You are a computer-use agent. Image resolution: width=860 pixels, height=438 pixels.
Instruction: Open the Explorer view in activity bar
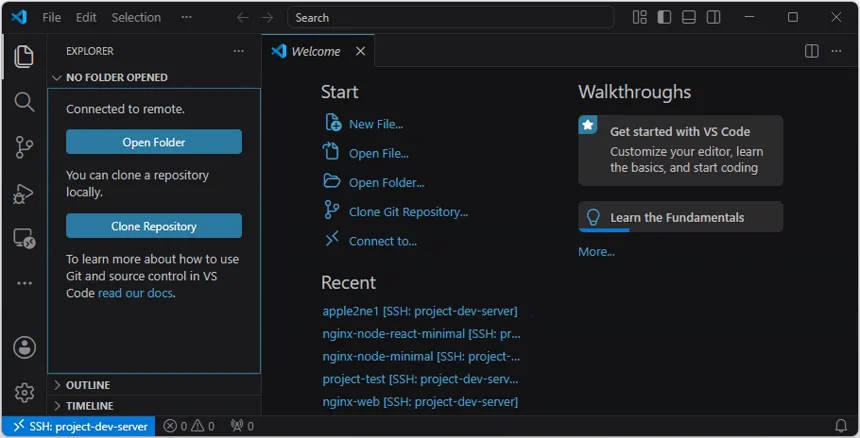[x=24, y=56]
